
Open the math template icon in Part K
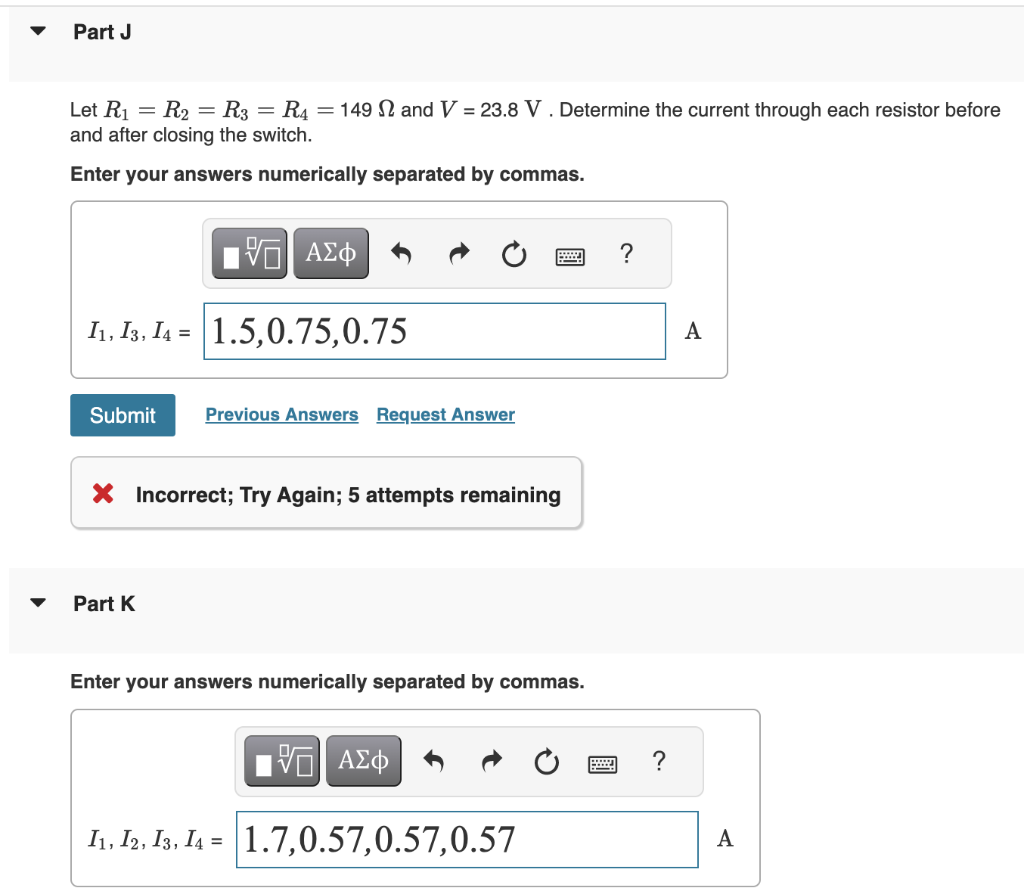281,760
